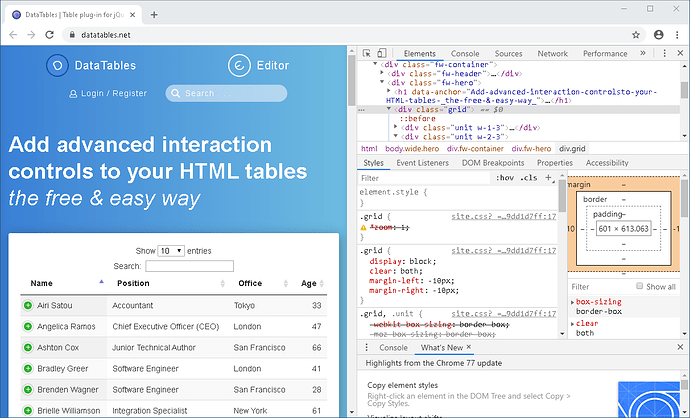Open the Accessibility pane tab
690x418 pixels.
(607, 163)
